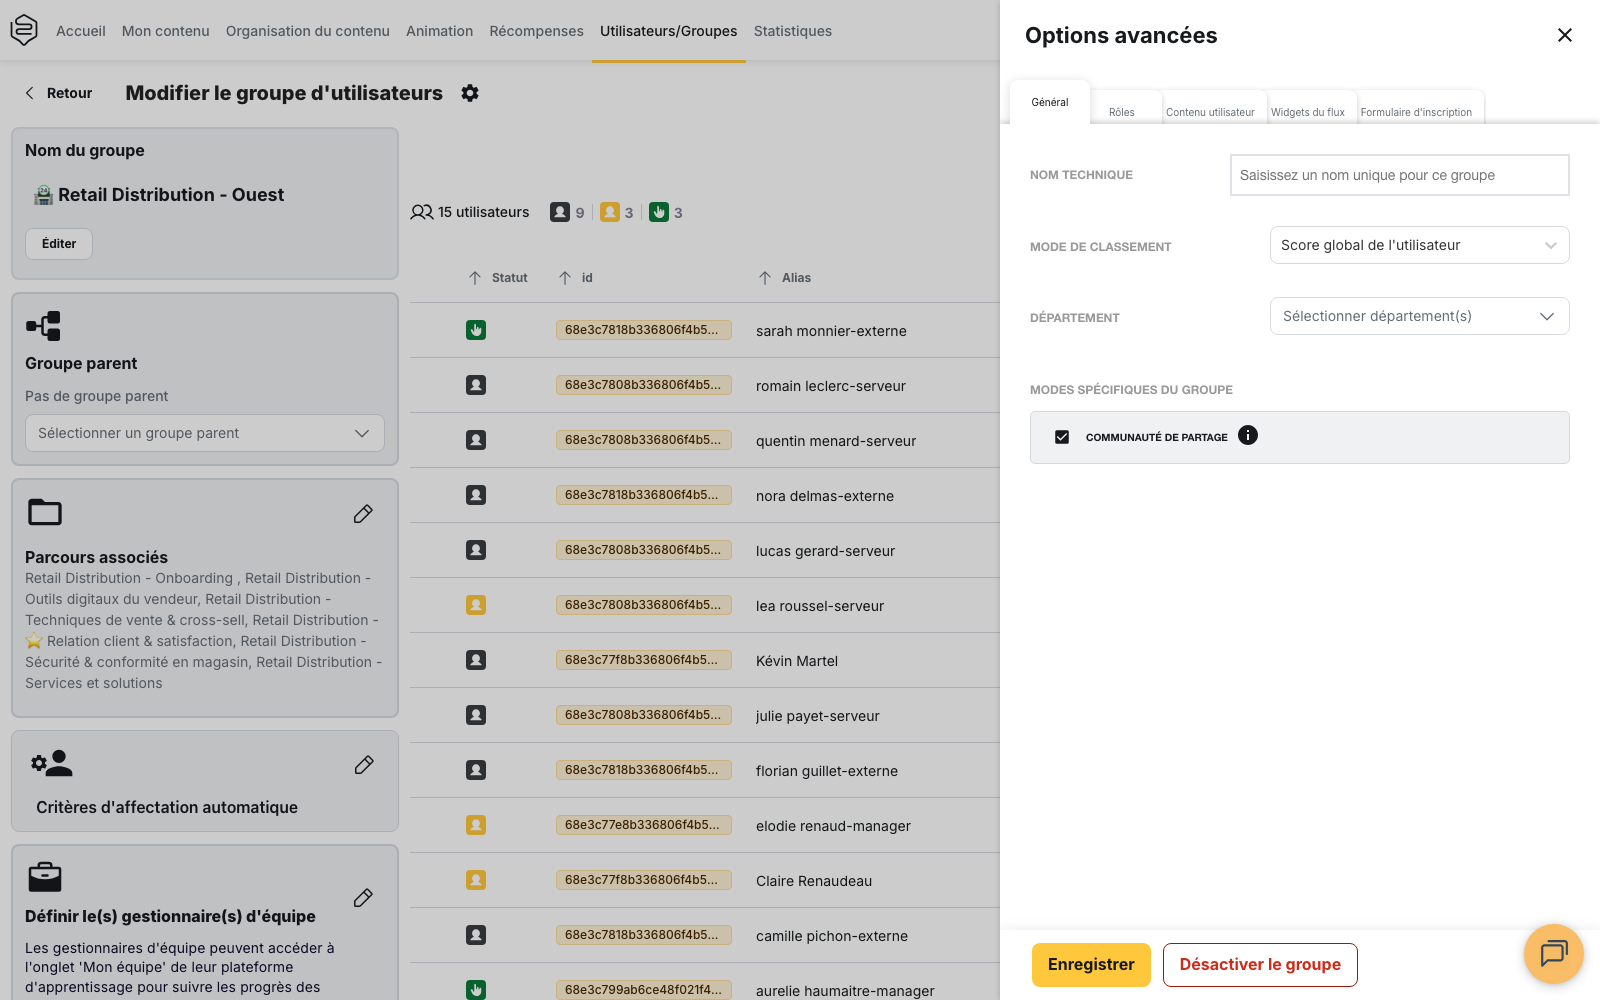Uncheck the Communauté de partage checkbox

(1062, 437)
